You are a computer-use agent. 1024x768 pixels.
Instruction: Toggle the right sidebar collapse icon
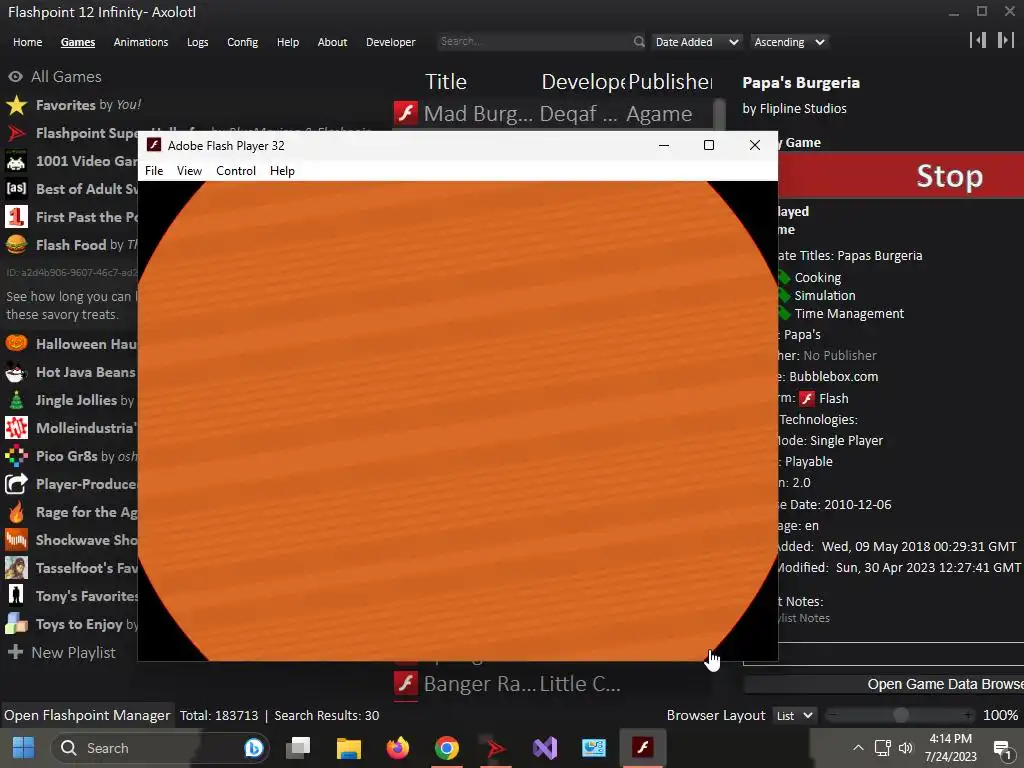click(x=1006, y=40)
